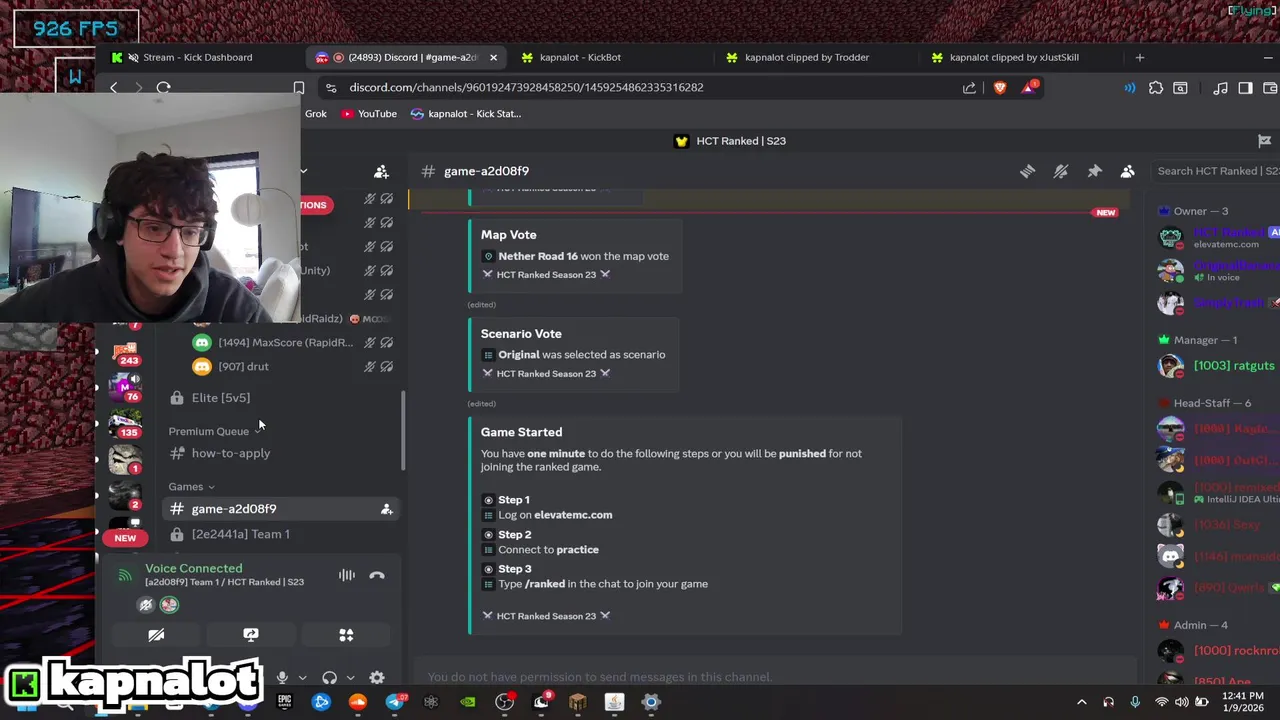Open Brave Shields lion icon
Image resolution: width=1280 pixels, height=720 pixels.
pos(1000,88)
